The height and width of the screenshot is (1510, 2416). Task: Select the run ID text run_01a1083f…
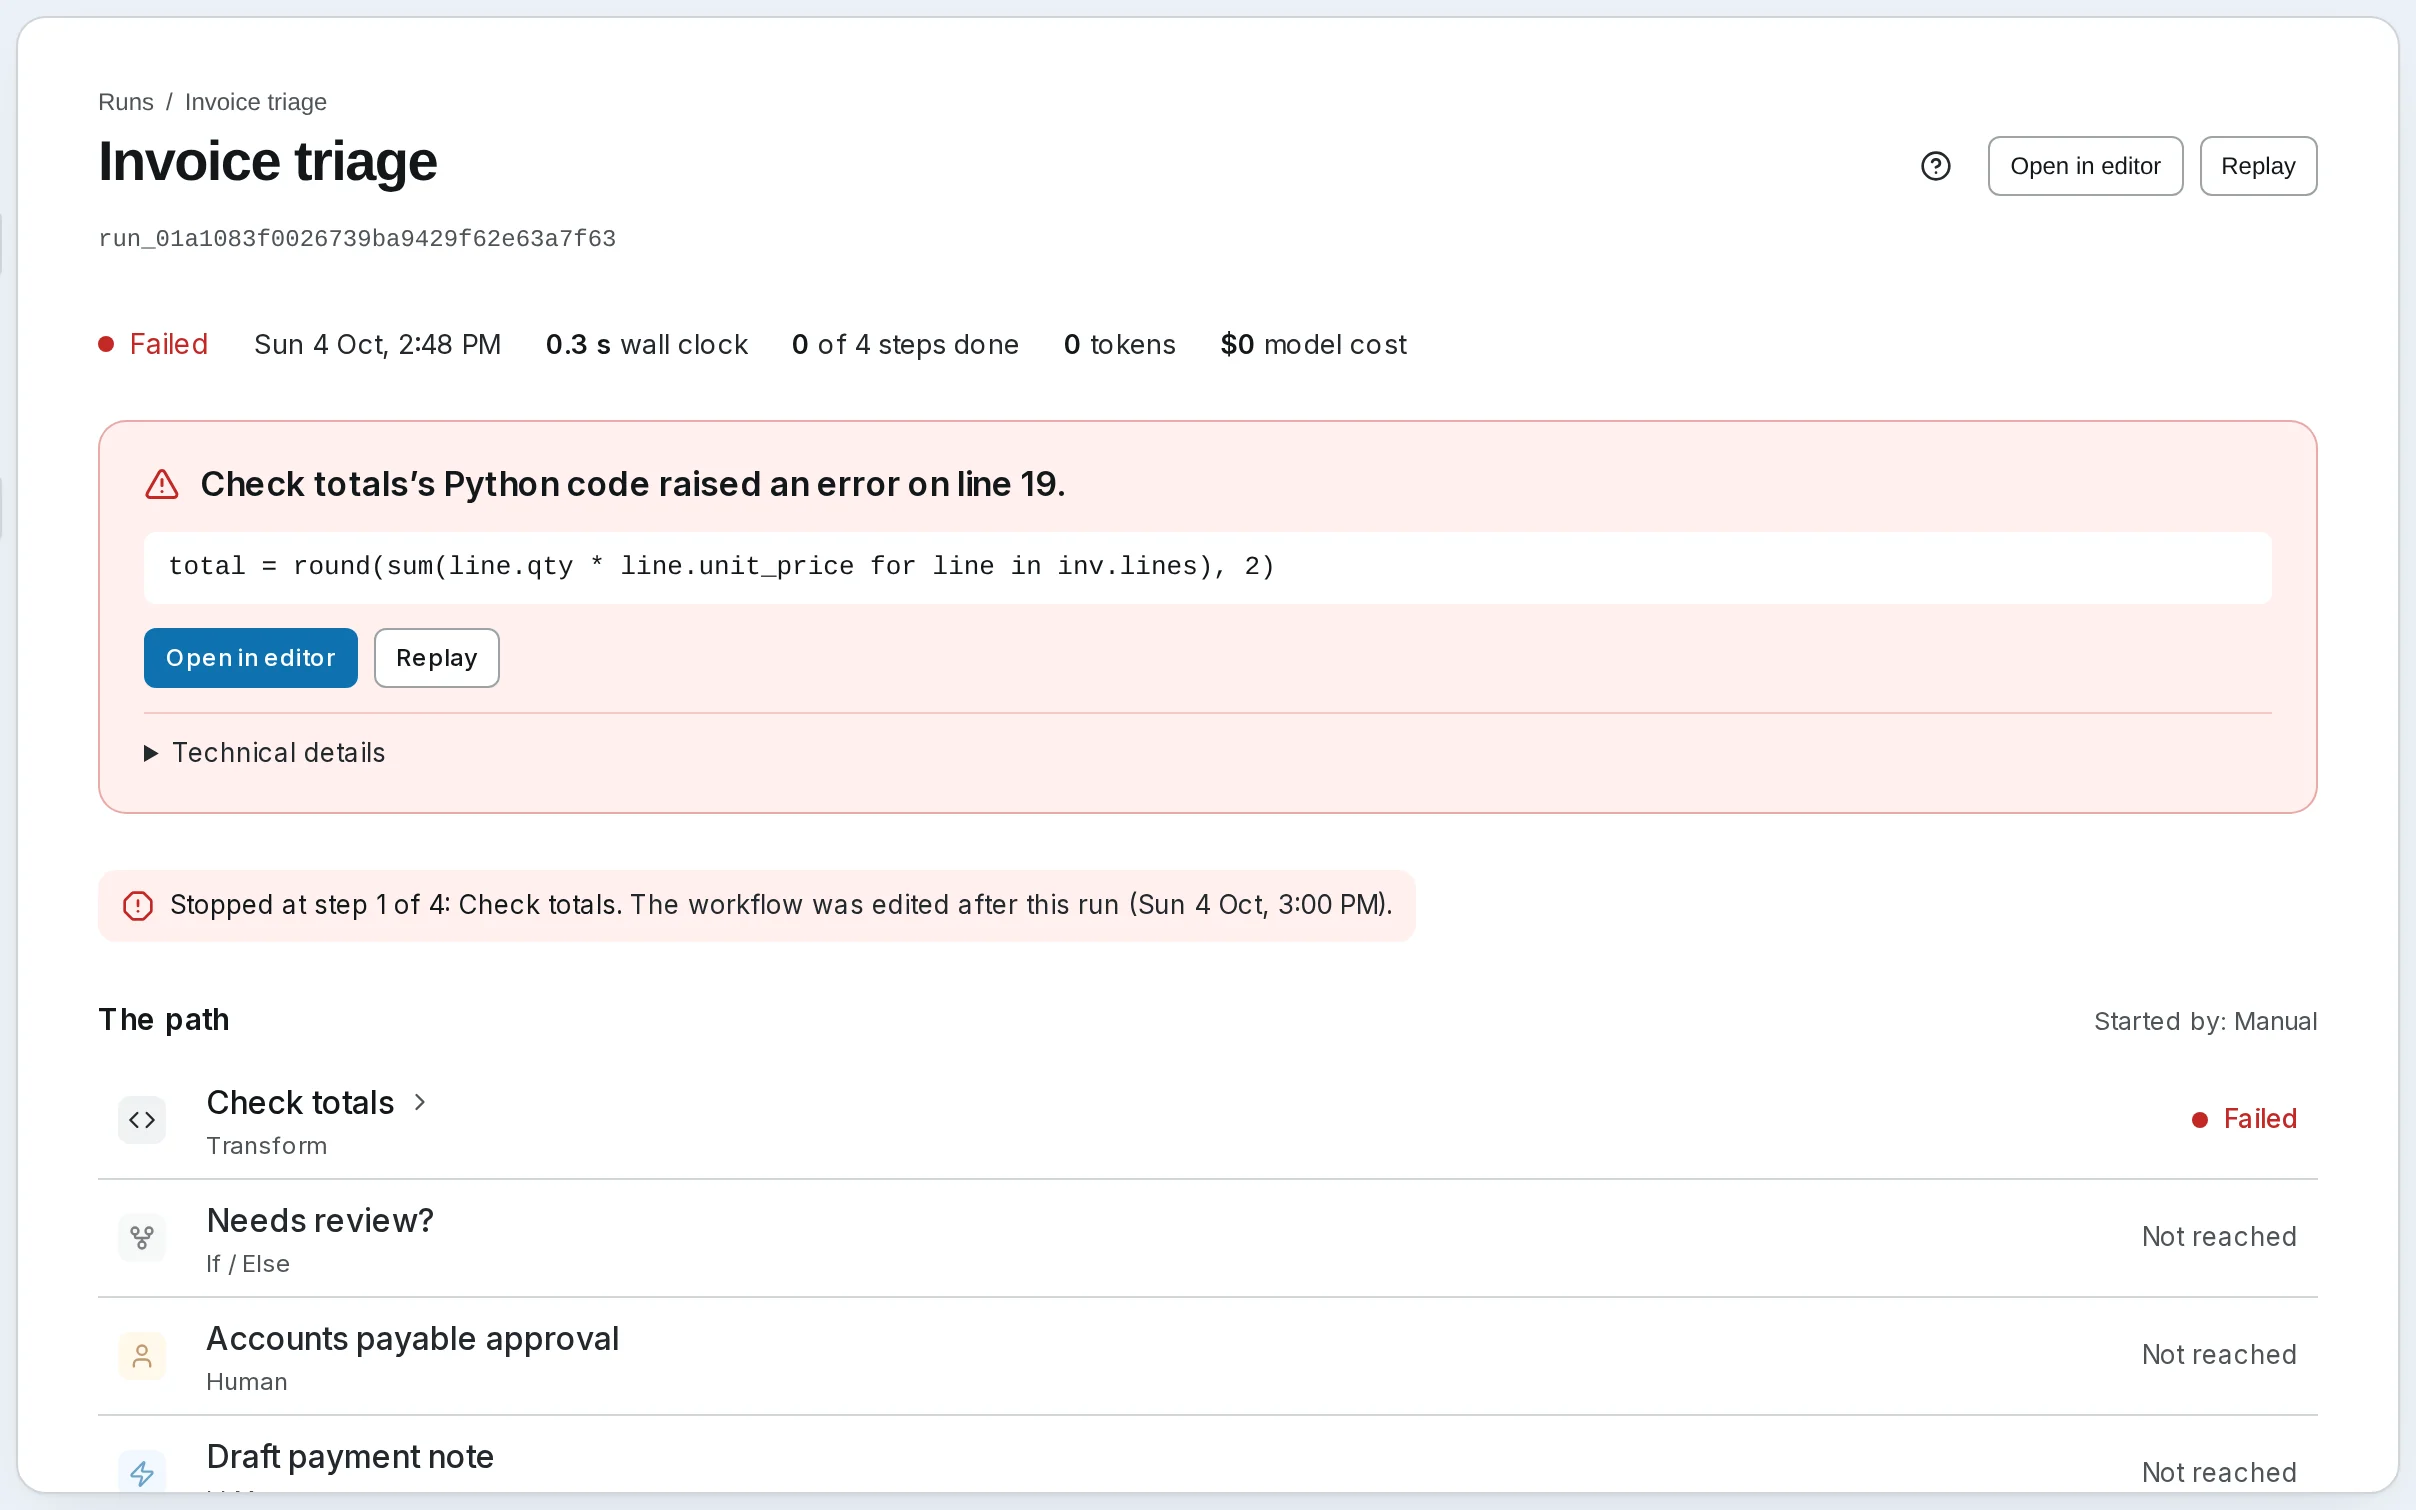coord(357,239)
